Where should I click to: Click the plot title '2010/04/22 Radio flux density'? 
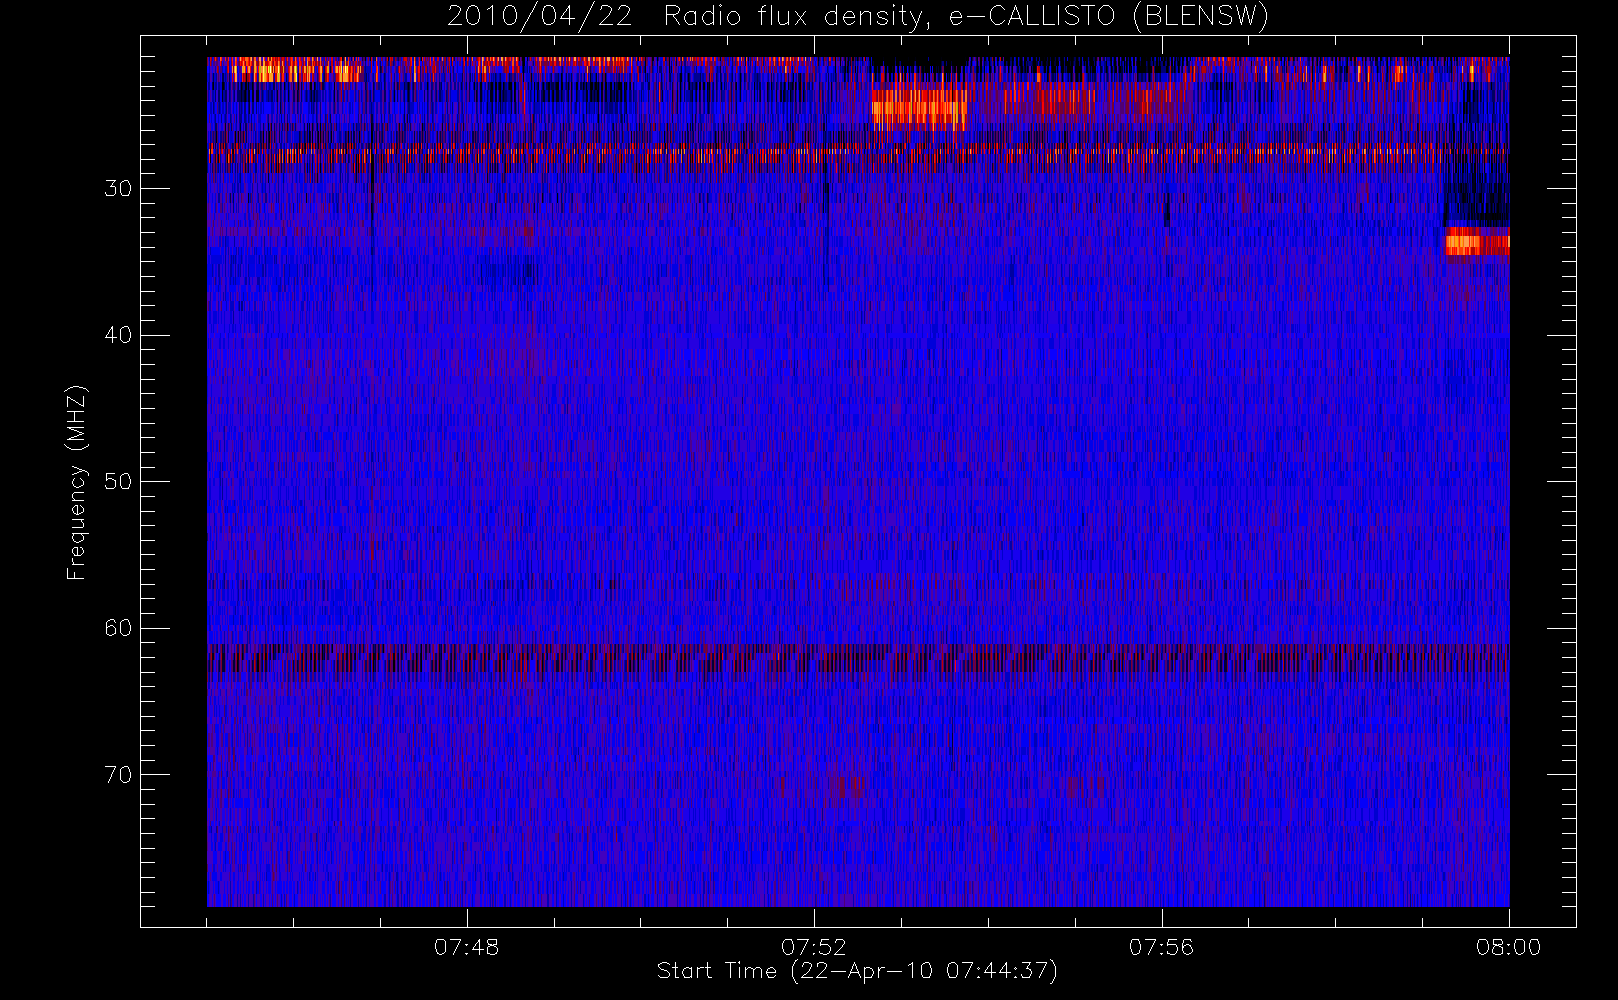tap(858, 17)
